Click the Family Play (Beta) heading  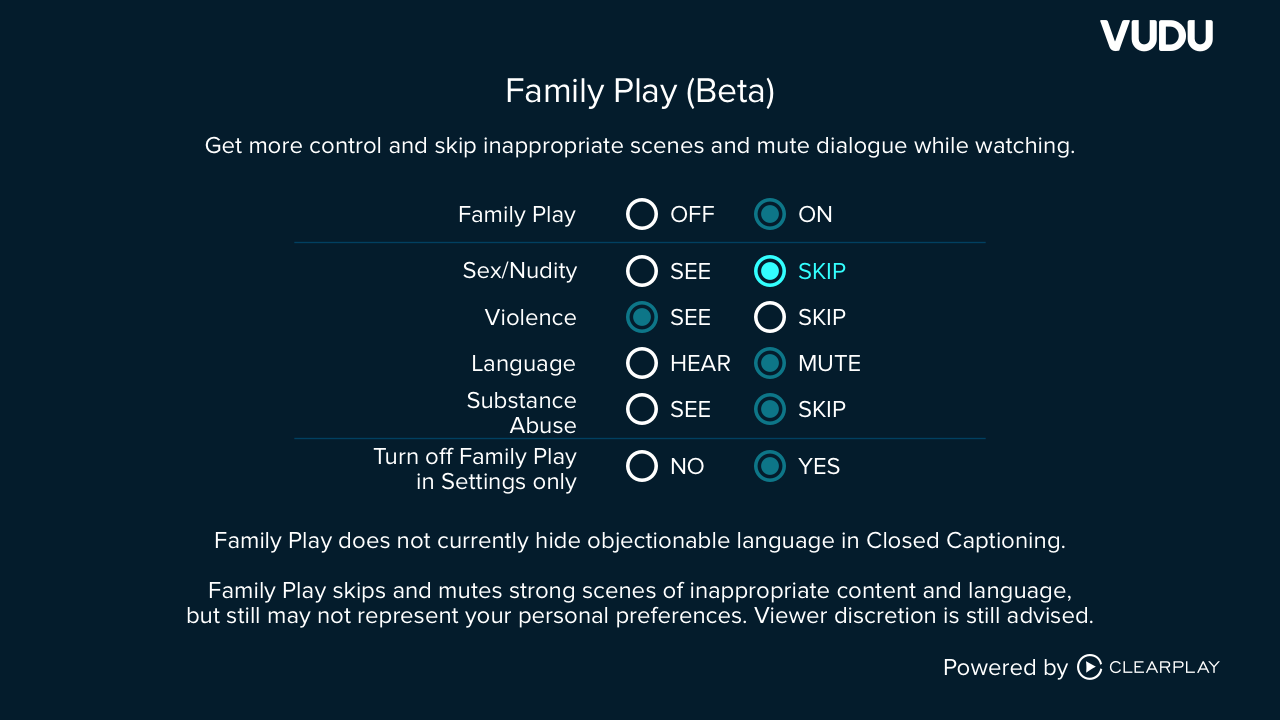pos(640,91)
